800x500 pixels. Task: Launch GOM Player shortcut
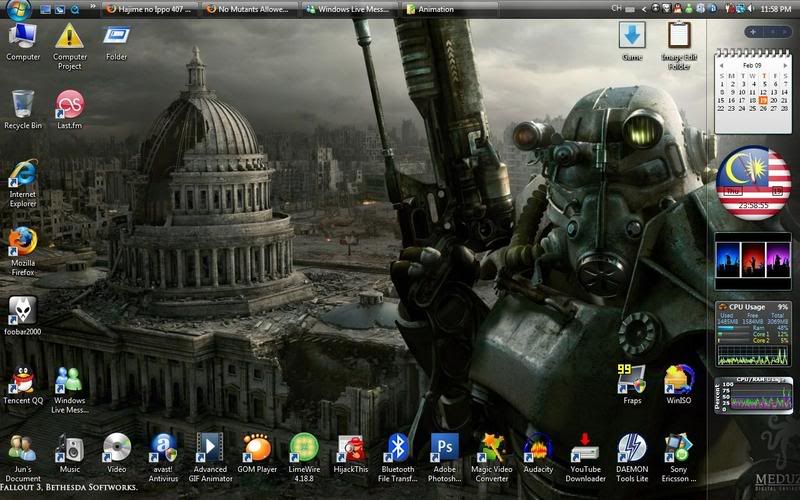click(257, 453)
